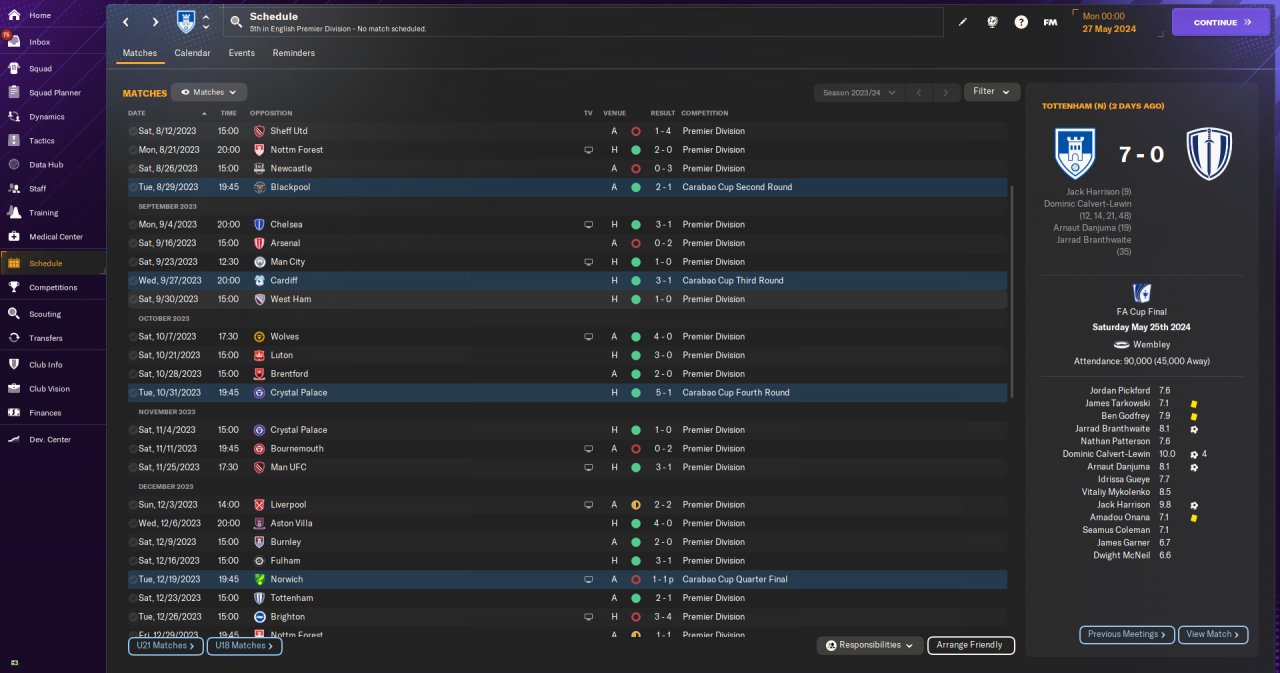Screen dimensions: 1280x673
Task: Click the Norwich Carabao Cup Quarter Final row
Action: (x=567, y=579)
